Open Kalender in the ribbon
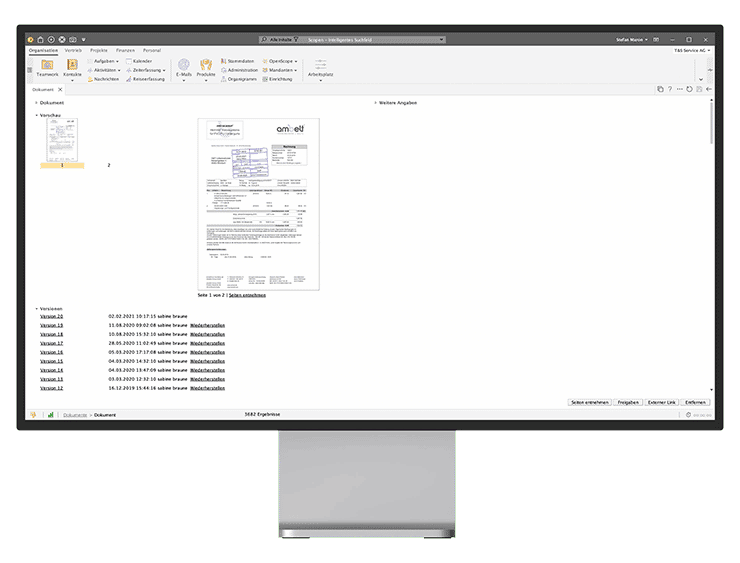The height and width of the screenshot is (563, 740). pos(139,61)
